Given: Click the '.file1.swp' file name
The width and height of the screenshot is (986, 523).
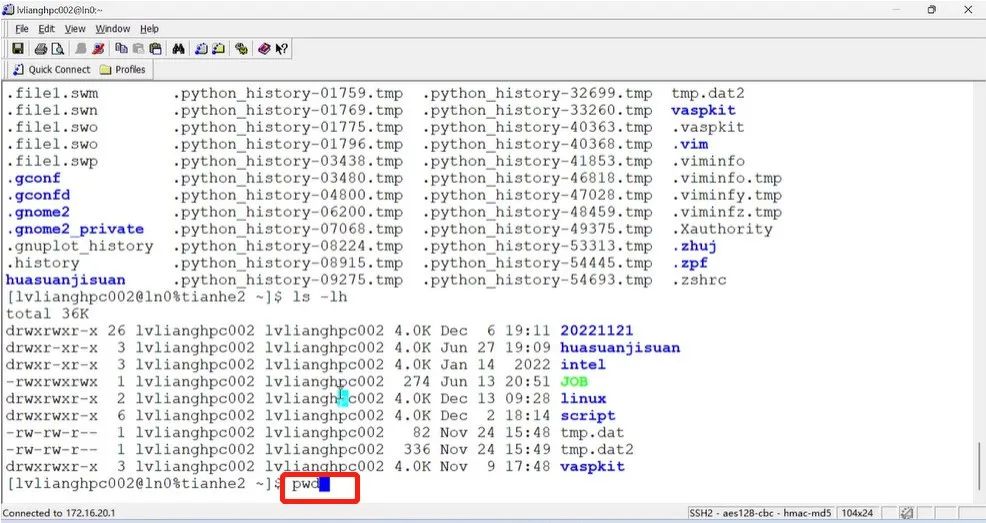Looking at the screenshot, I should pos(52,161).
